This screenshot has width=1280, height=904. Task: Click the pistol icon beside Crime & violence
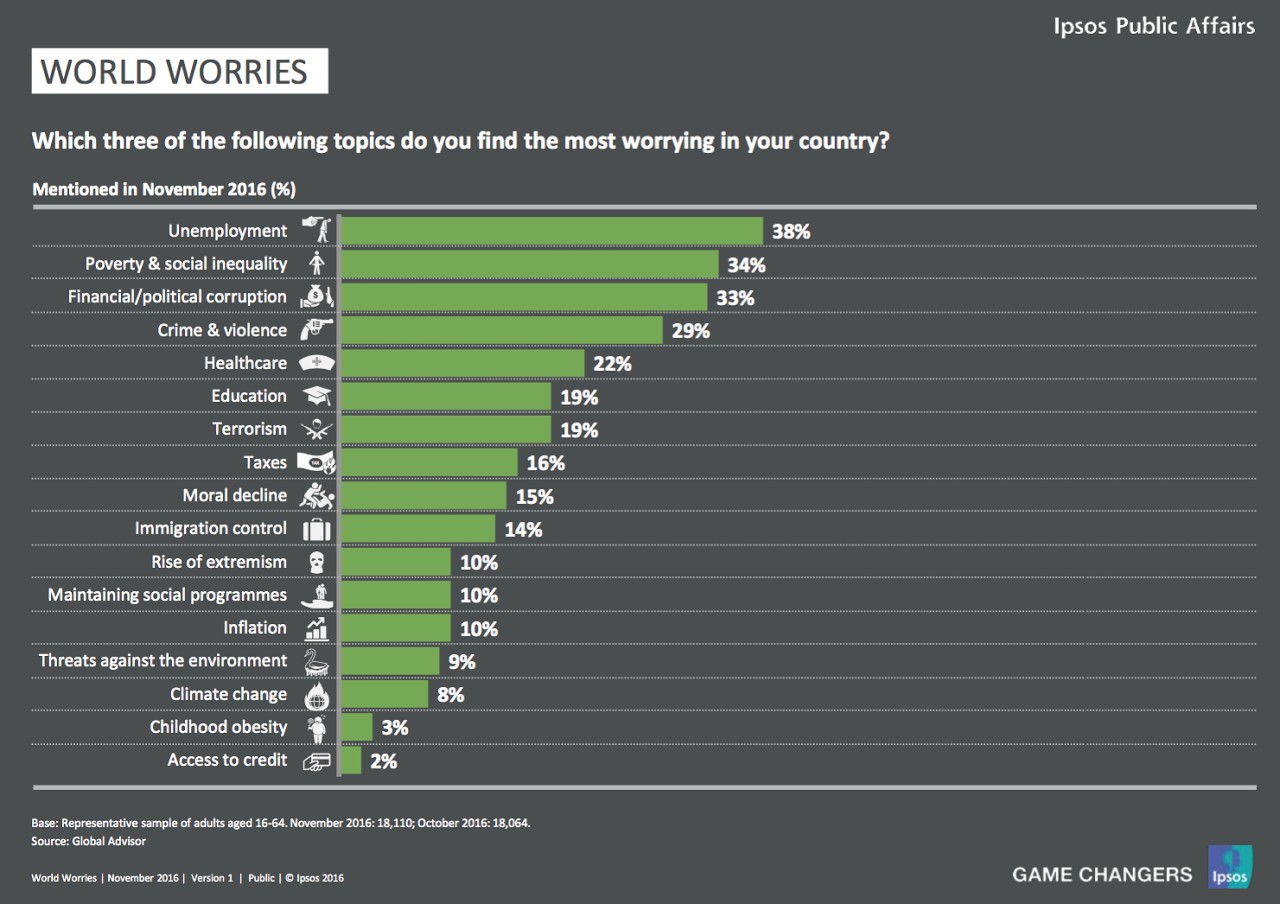tap(316, 330)
